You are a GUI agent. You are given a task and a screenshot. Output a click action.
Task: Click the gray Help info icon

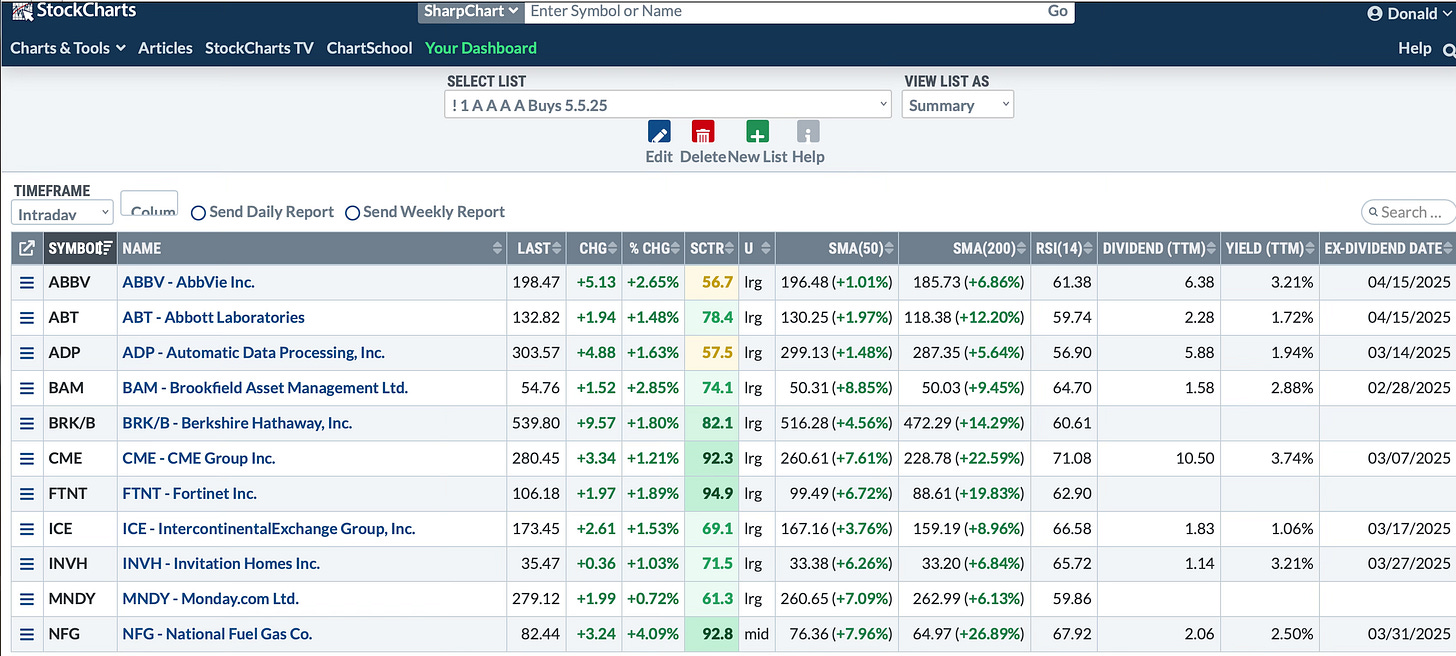click(x=807, y=132)
